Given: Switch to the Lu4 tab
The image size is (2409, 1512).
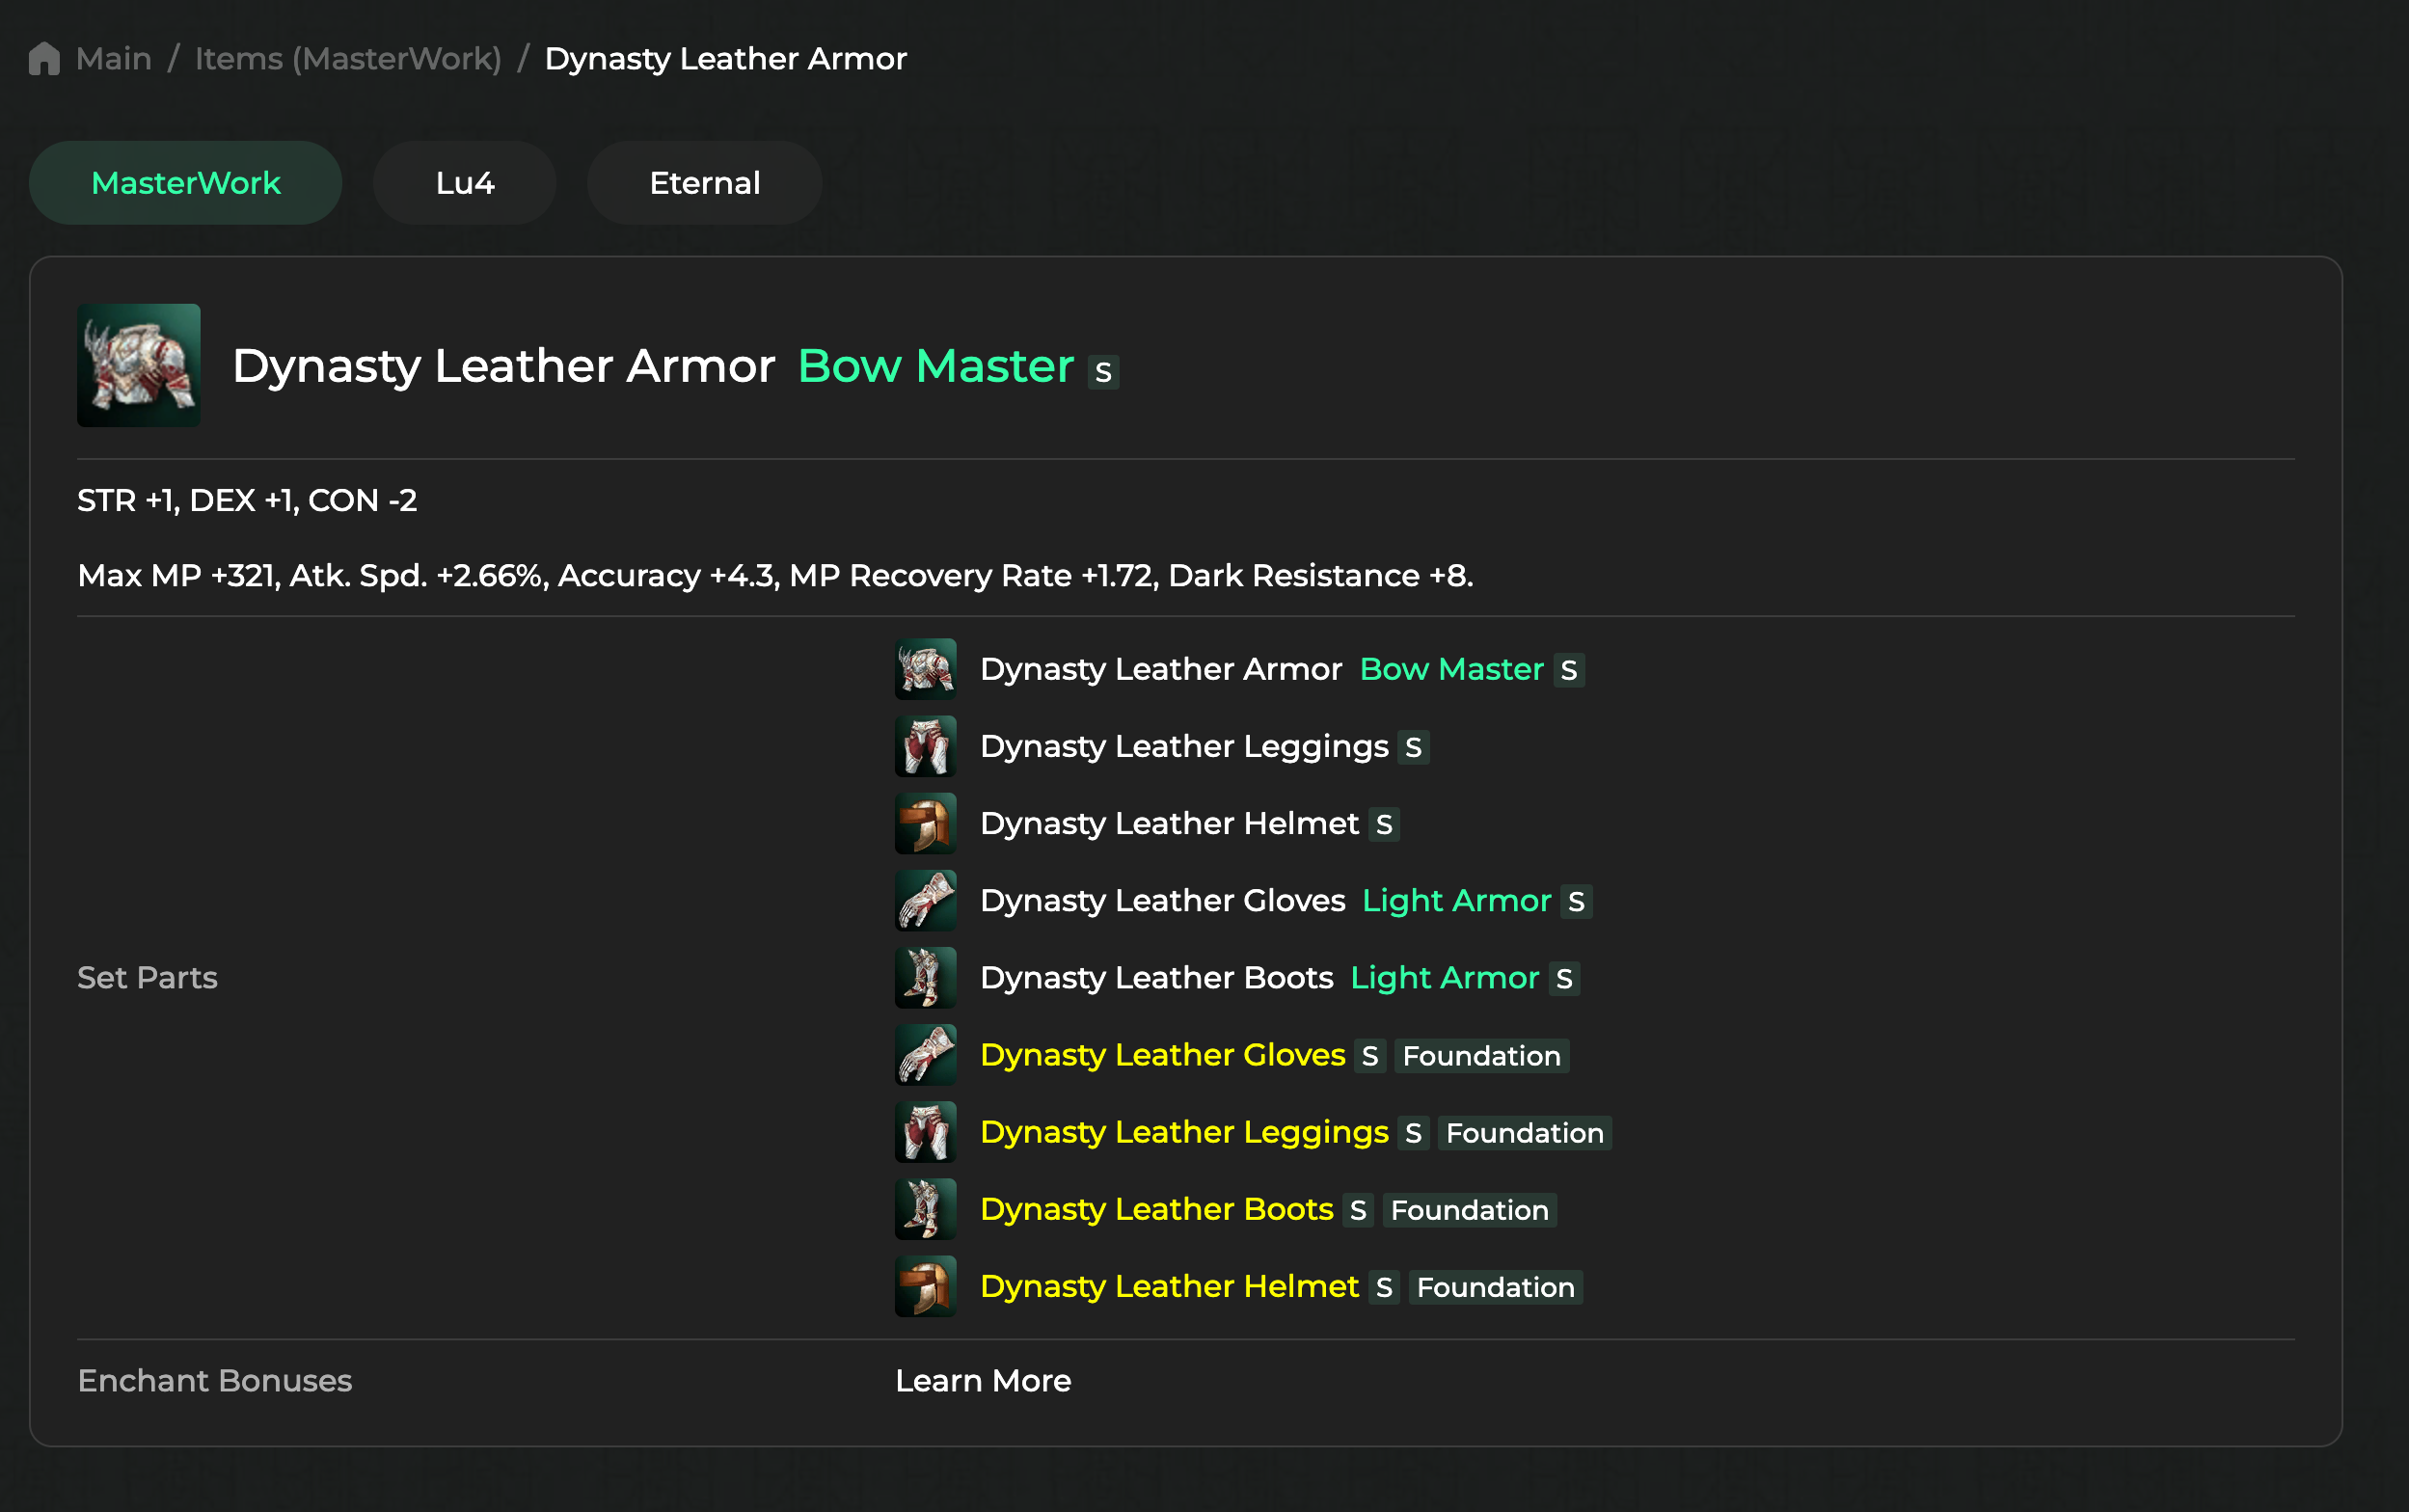Looking at the screenshot, I should point(464,183).
